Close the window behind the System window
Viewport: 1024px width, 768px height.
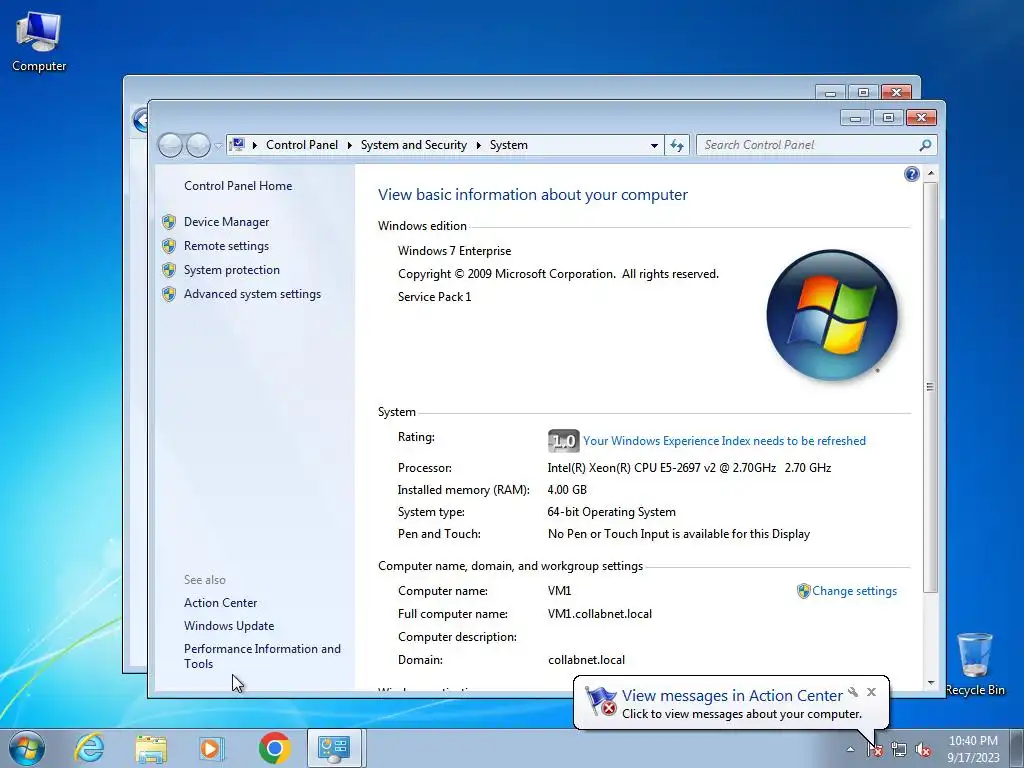click(896, 92)
